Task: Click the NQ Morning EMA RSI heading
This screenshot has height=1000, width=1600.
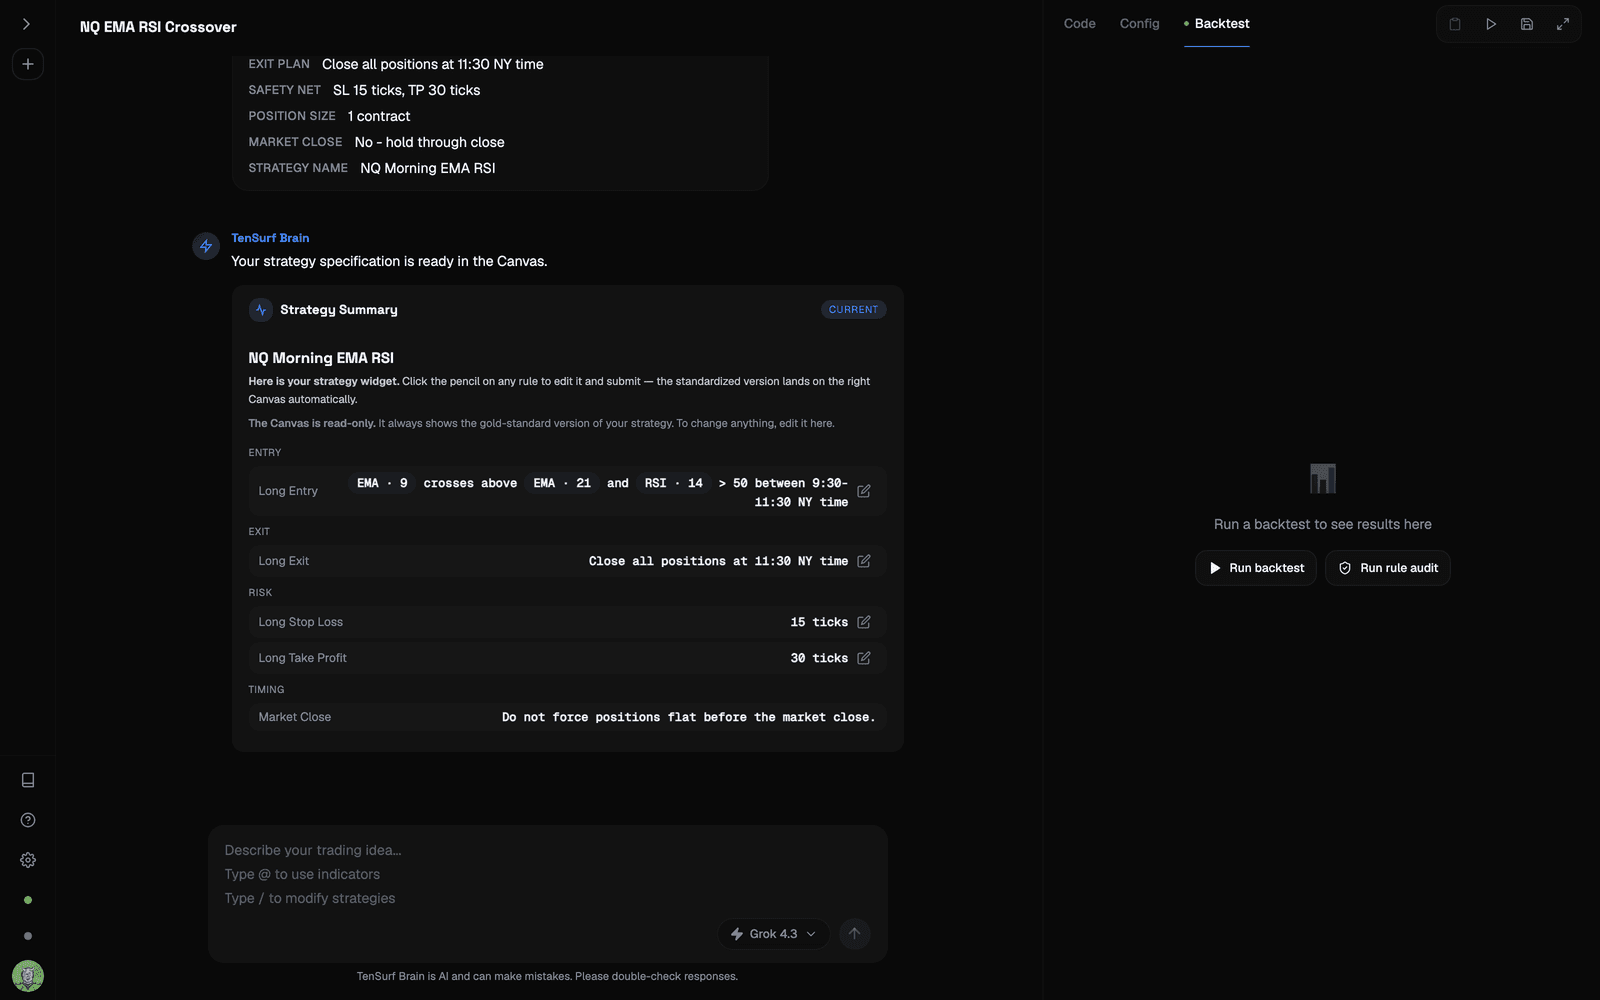Action: (321, 358)
